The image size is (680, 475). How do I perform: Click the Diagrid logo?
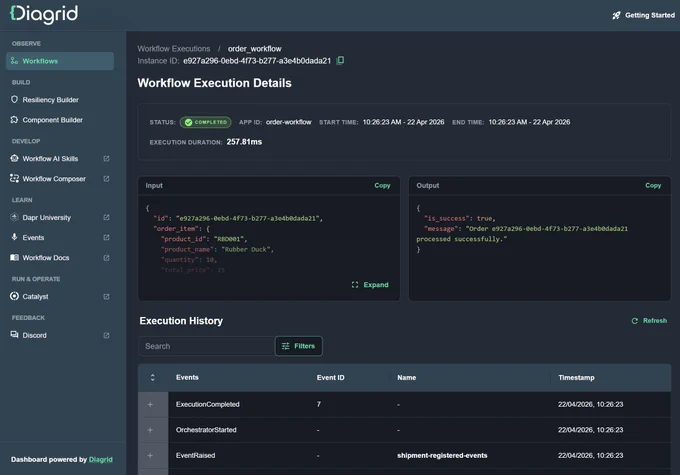tap(44, 14)
